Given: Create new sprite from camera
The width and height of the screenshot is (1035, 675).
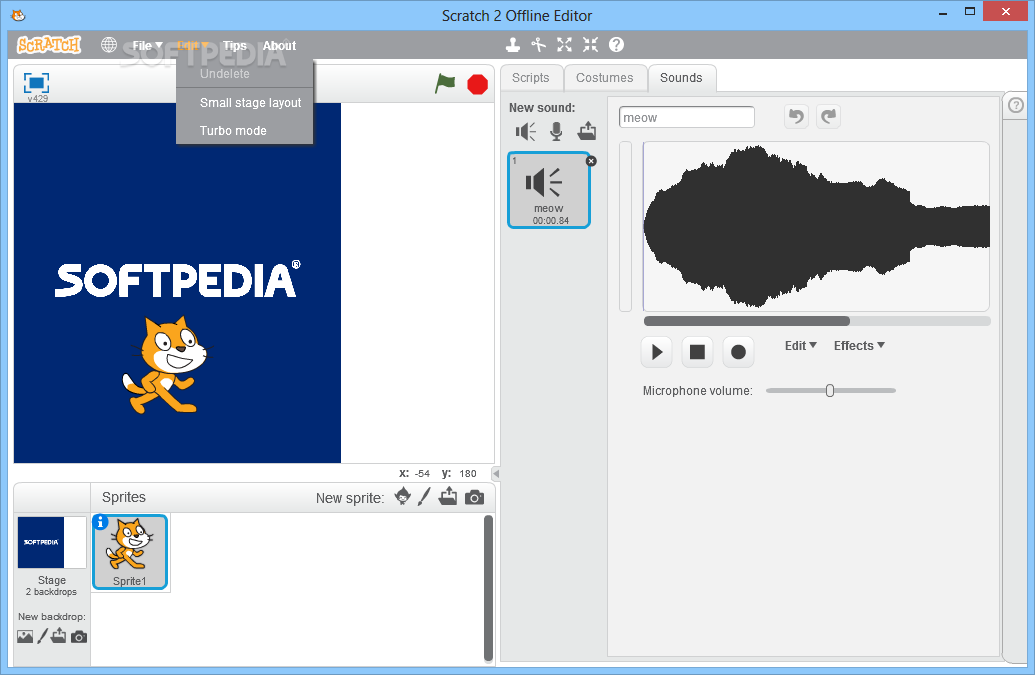Looking at the screenshot, I should (475, 498).
